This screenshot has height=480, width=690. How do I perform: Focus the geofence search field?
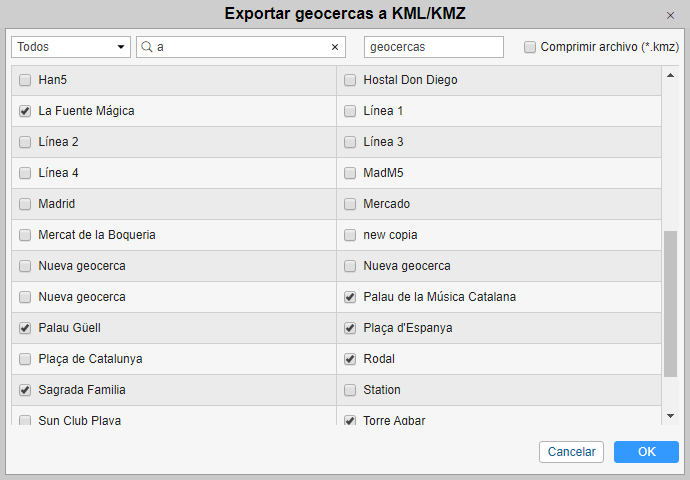(242, 47)
